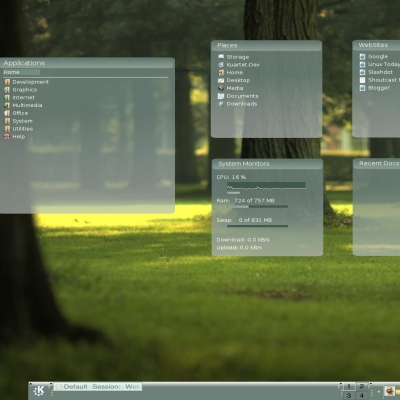This screenshot has width=400, height=400.
Task: Open Home folder in the Places panel
Action: (x=230, y=72)
